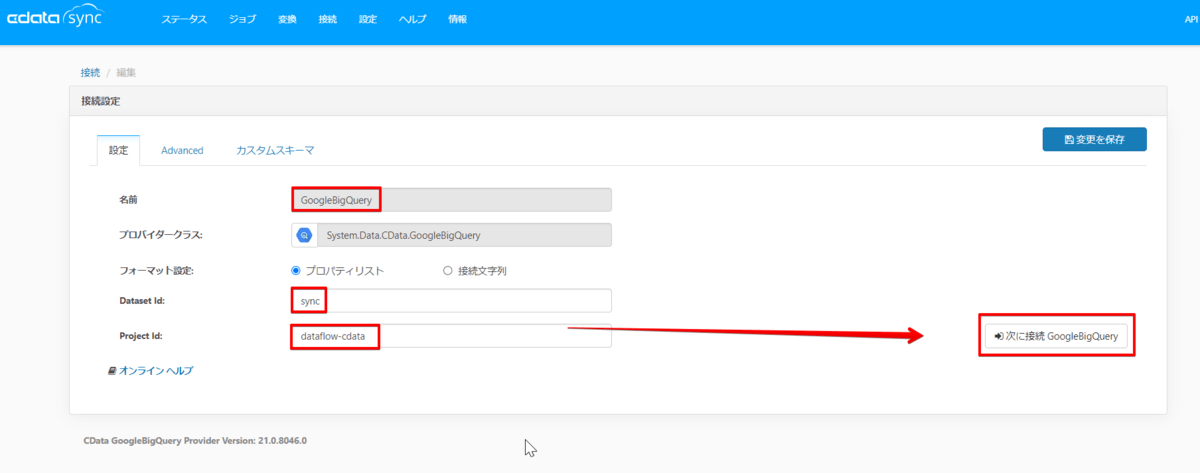Click the Project Id label

pos(141,336)
